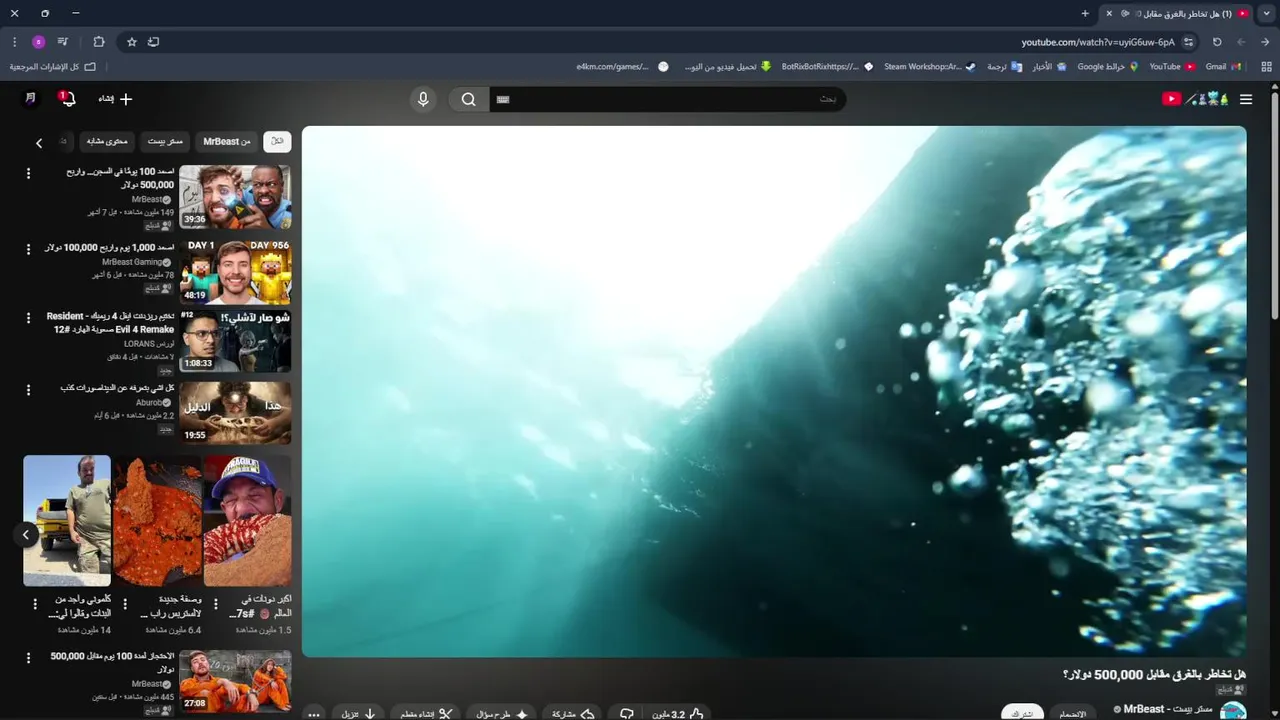Select the From MrBeast filter chip
The image size is (1280, 720).
227,142
